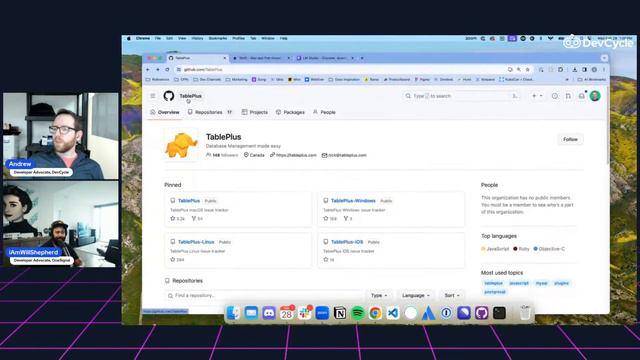640x360 pixels.
Task: Expand the Language filter dropdown
Action: pos(416,295)
